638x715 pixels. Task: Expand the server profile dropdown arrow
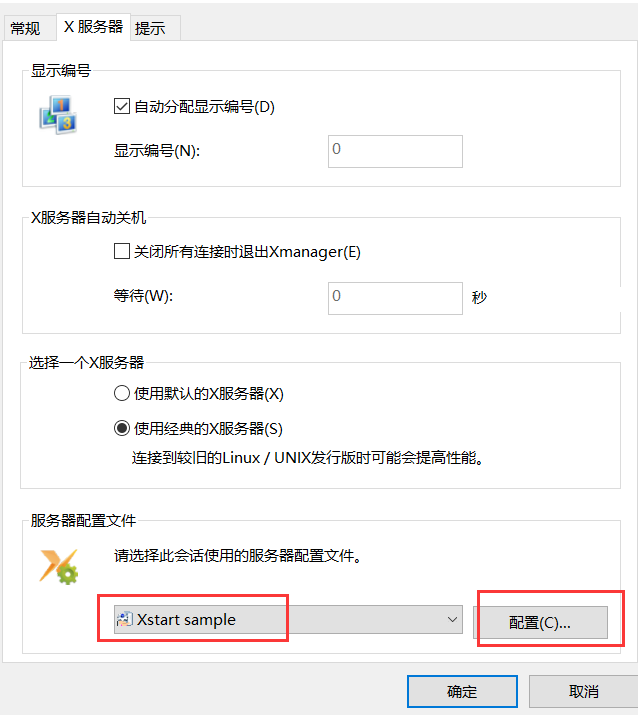(x=452, y=619)
